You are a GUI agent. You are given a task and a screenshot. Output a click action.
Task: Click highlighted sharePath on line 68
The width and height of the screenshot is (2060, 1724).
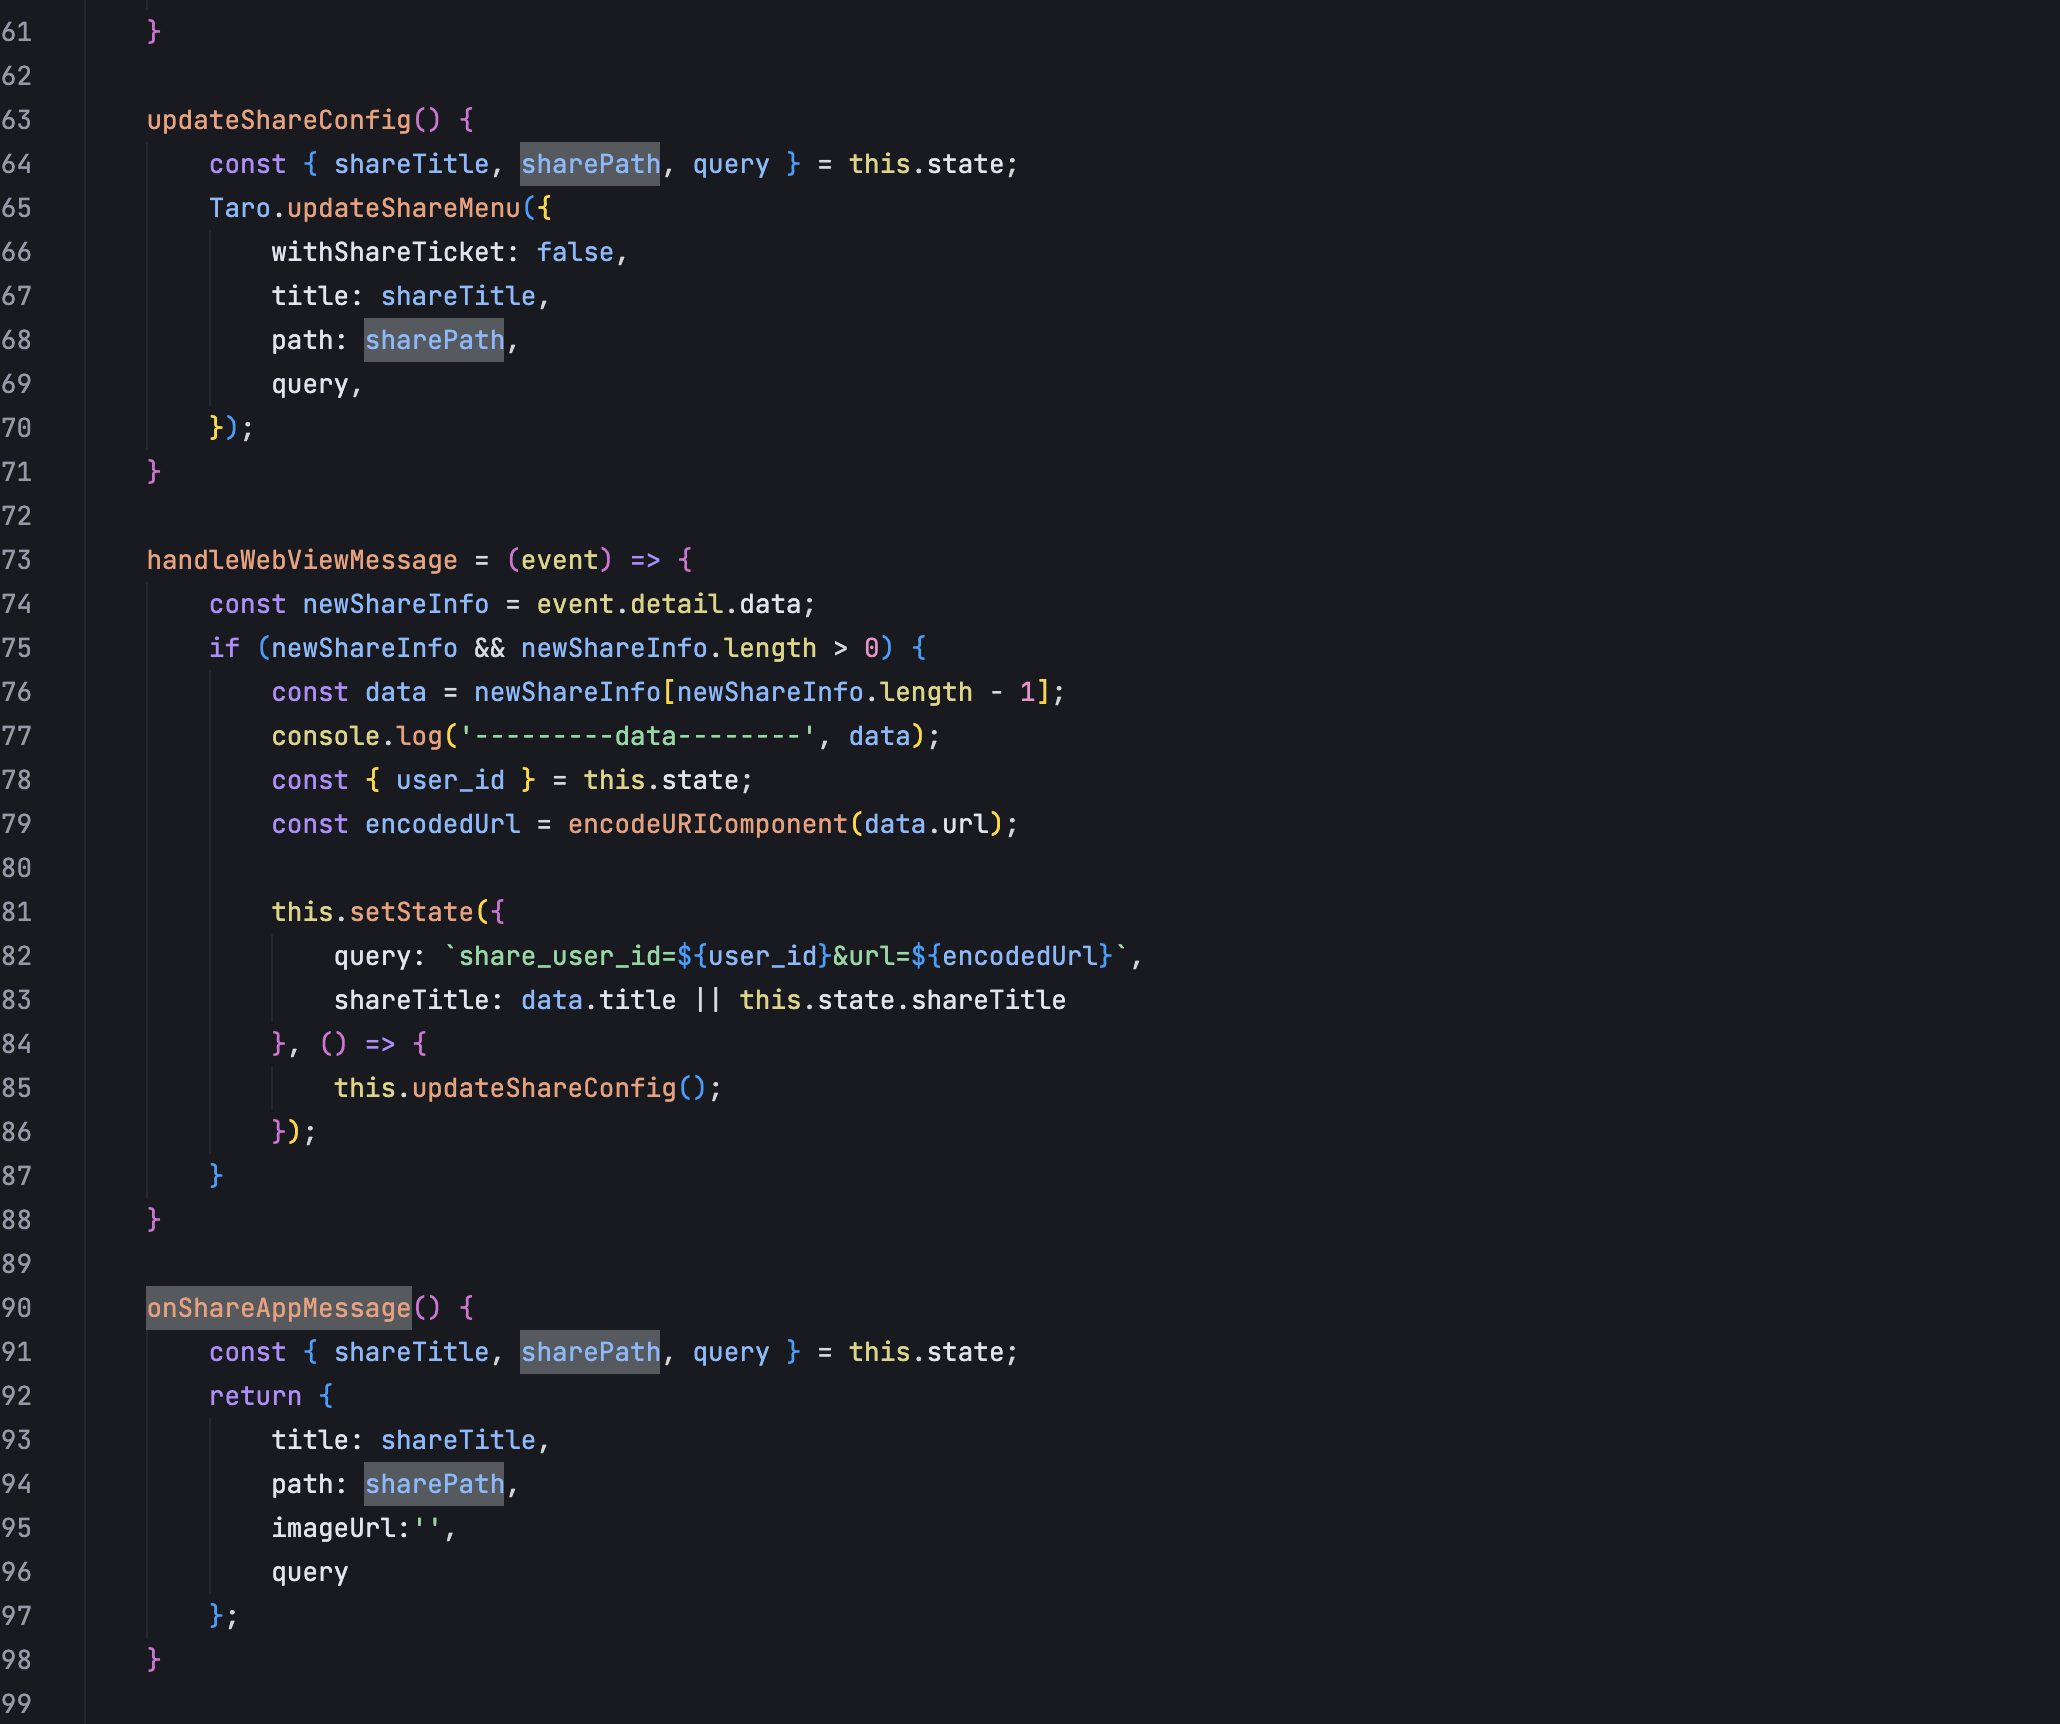click(x=434, y=340)
